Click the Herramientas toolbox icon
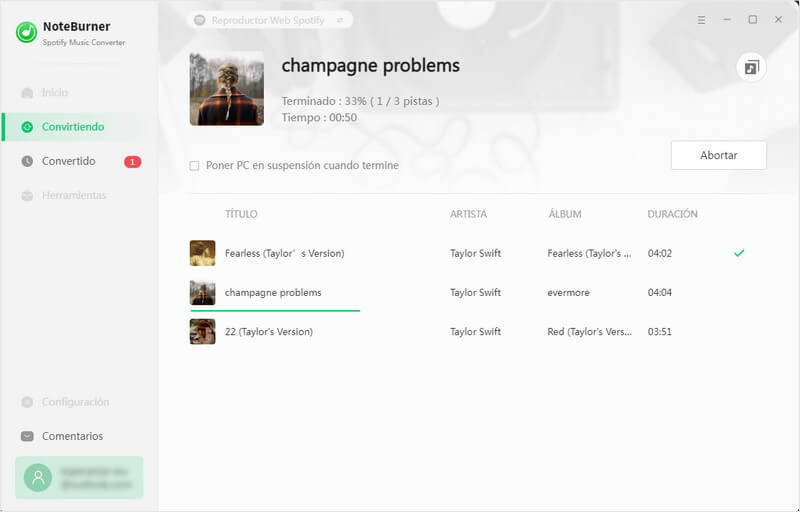The image size is (800, 512). (x=27, y=196)
